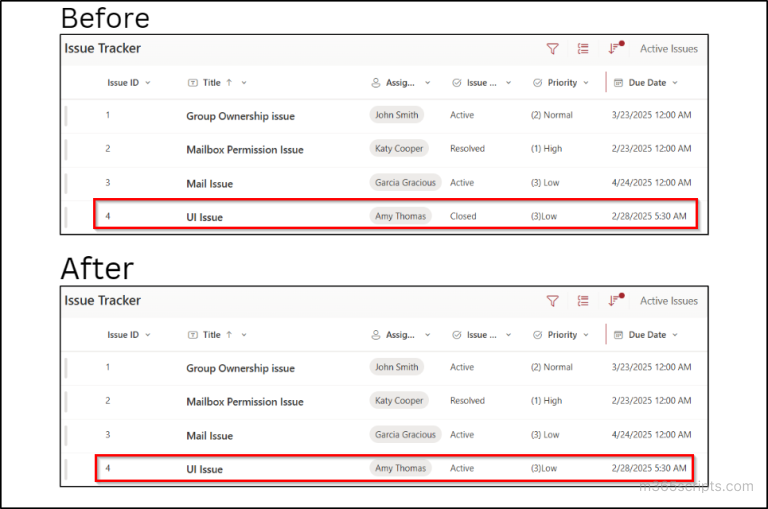The height and width of the screenshot is (509, 768).
Task: Click the check icon beside Priority in Before panel
Action: tap(537, 83)
